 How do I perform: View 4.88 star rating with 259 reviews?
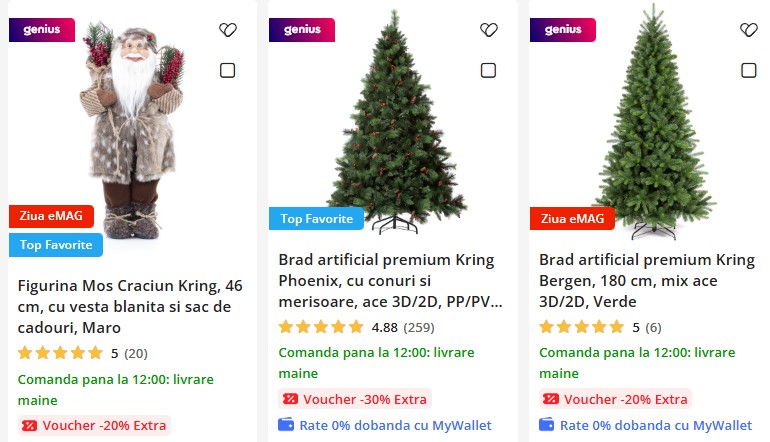357,328
